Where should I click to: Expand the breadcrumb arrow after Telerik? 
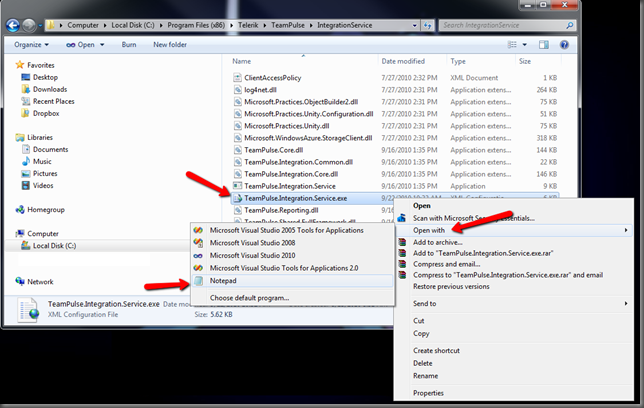click(x=265, y=25)
